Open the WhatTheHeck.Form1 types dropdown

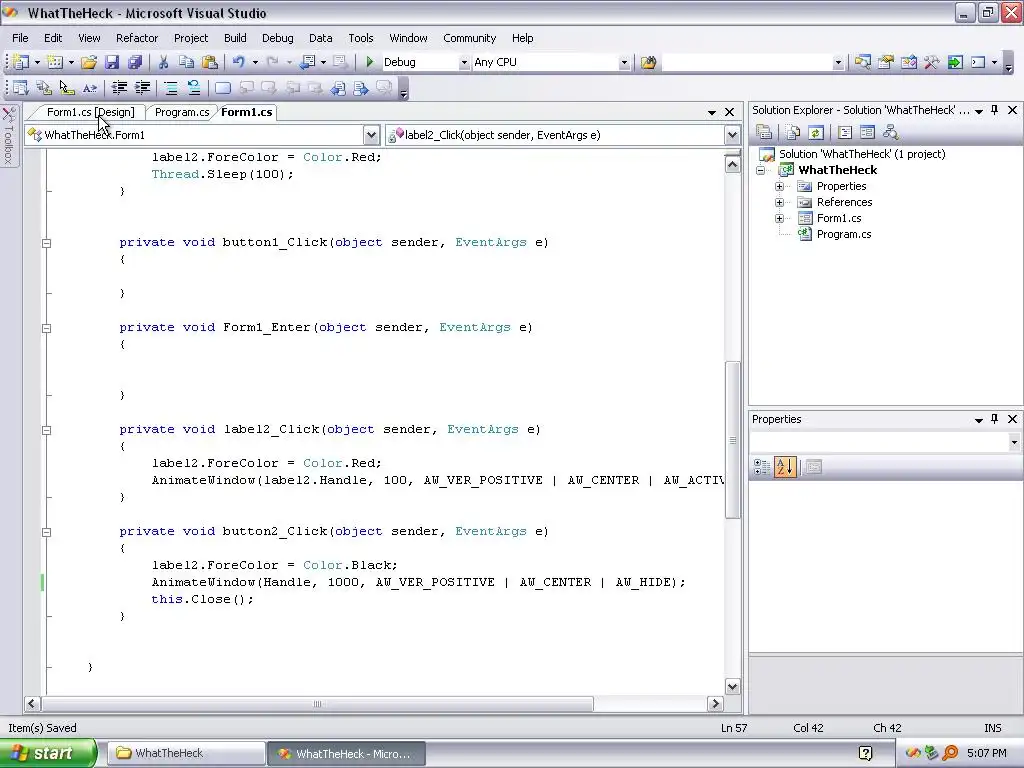[371, 135]
